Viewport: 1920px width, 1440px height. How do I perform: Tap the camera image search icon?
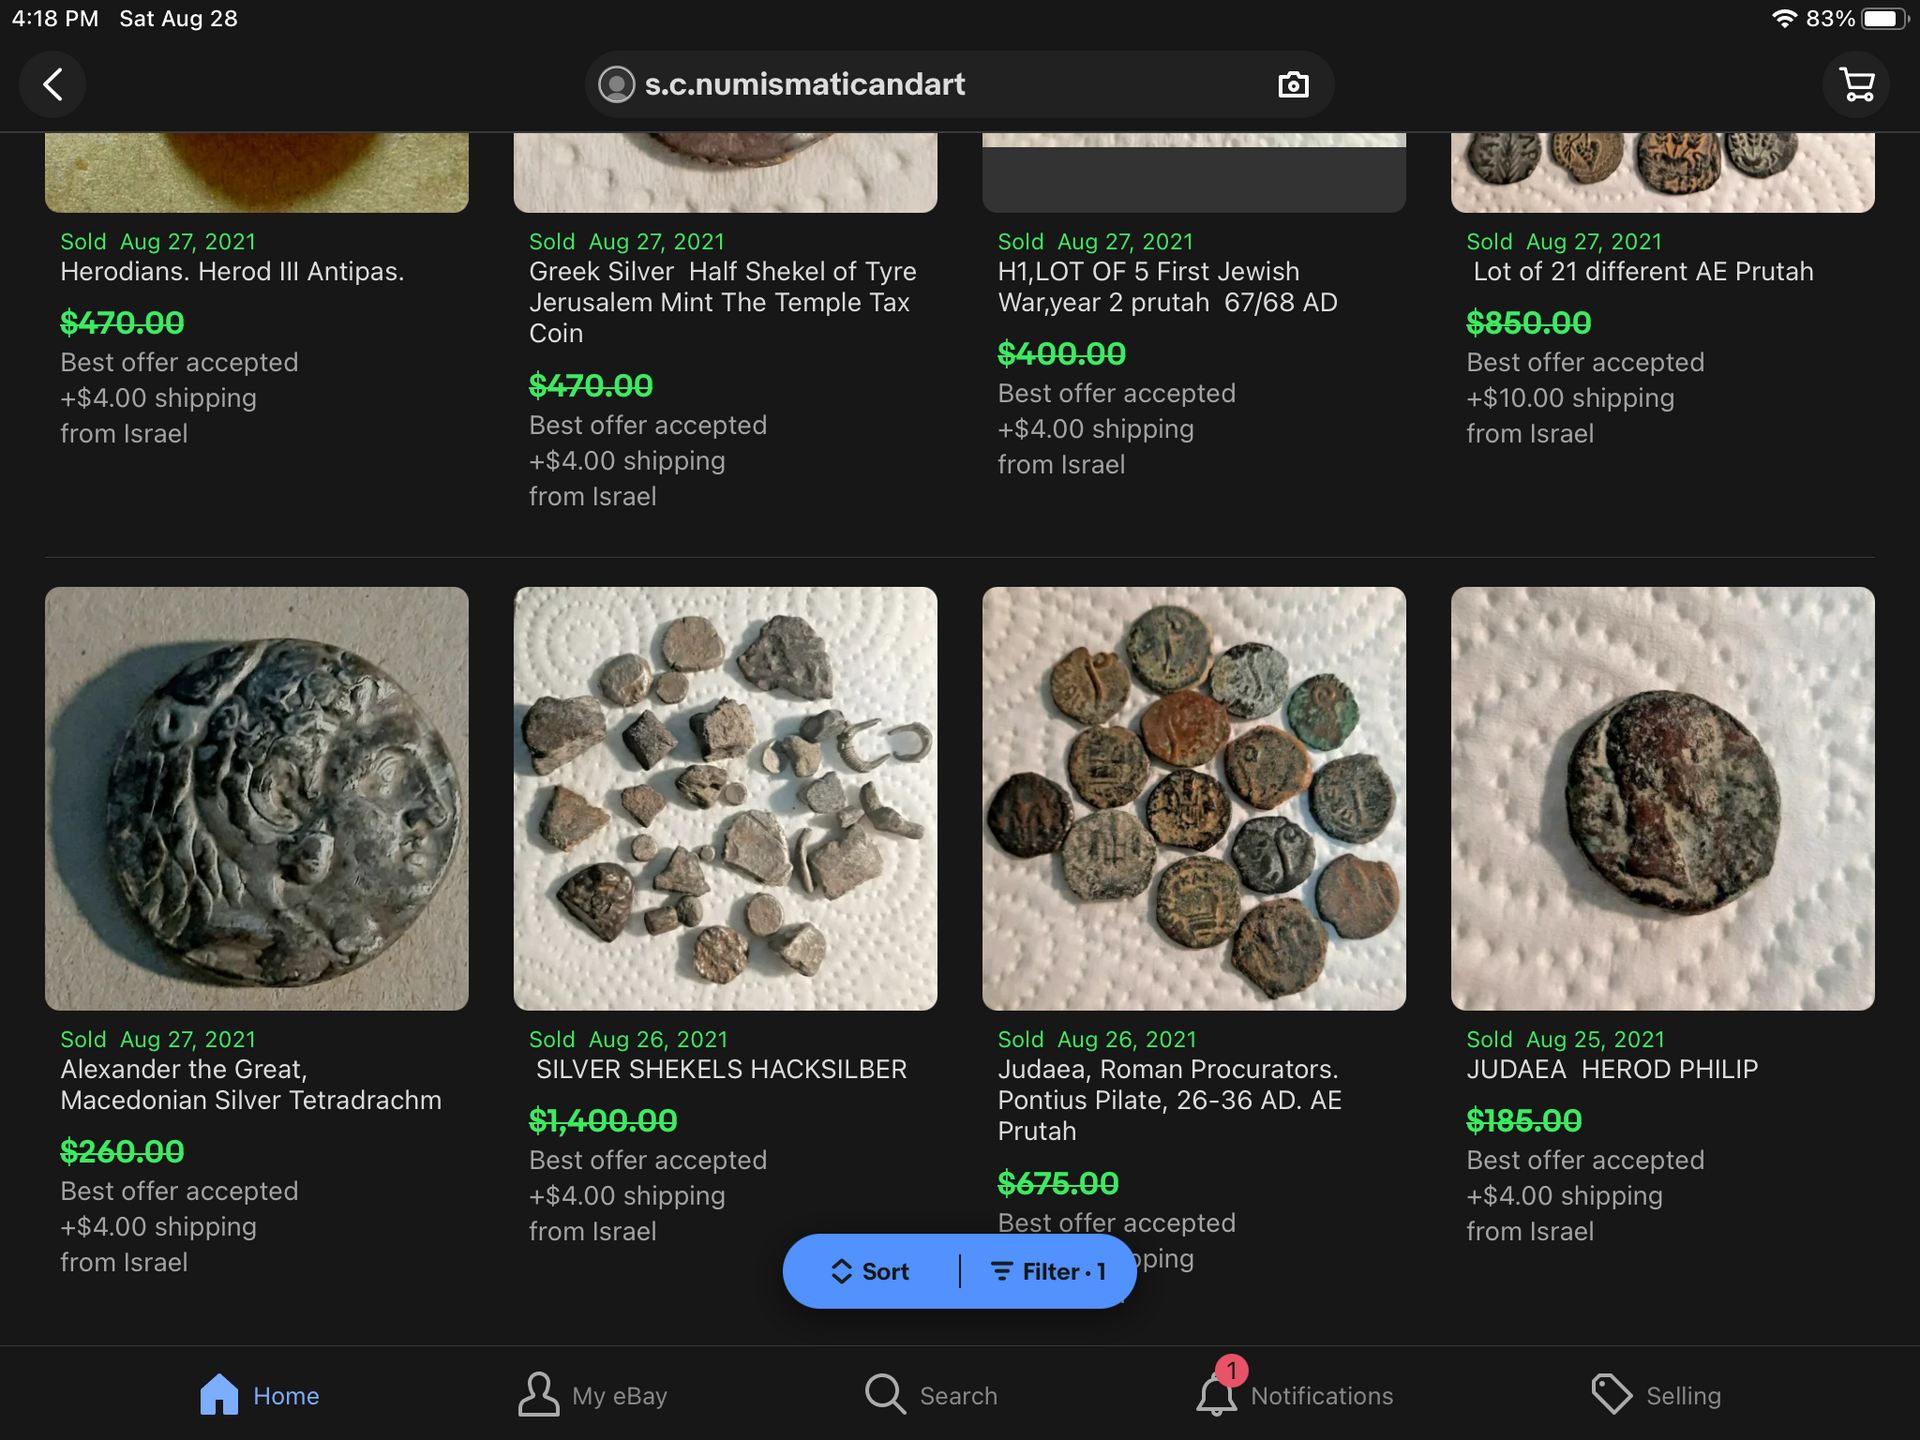click(1293, 84)
